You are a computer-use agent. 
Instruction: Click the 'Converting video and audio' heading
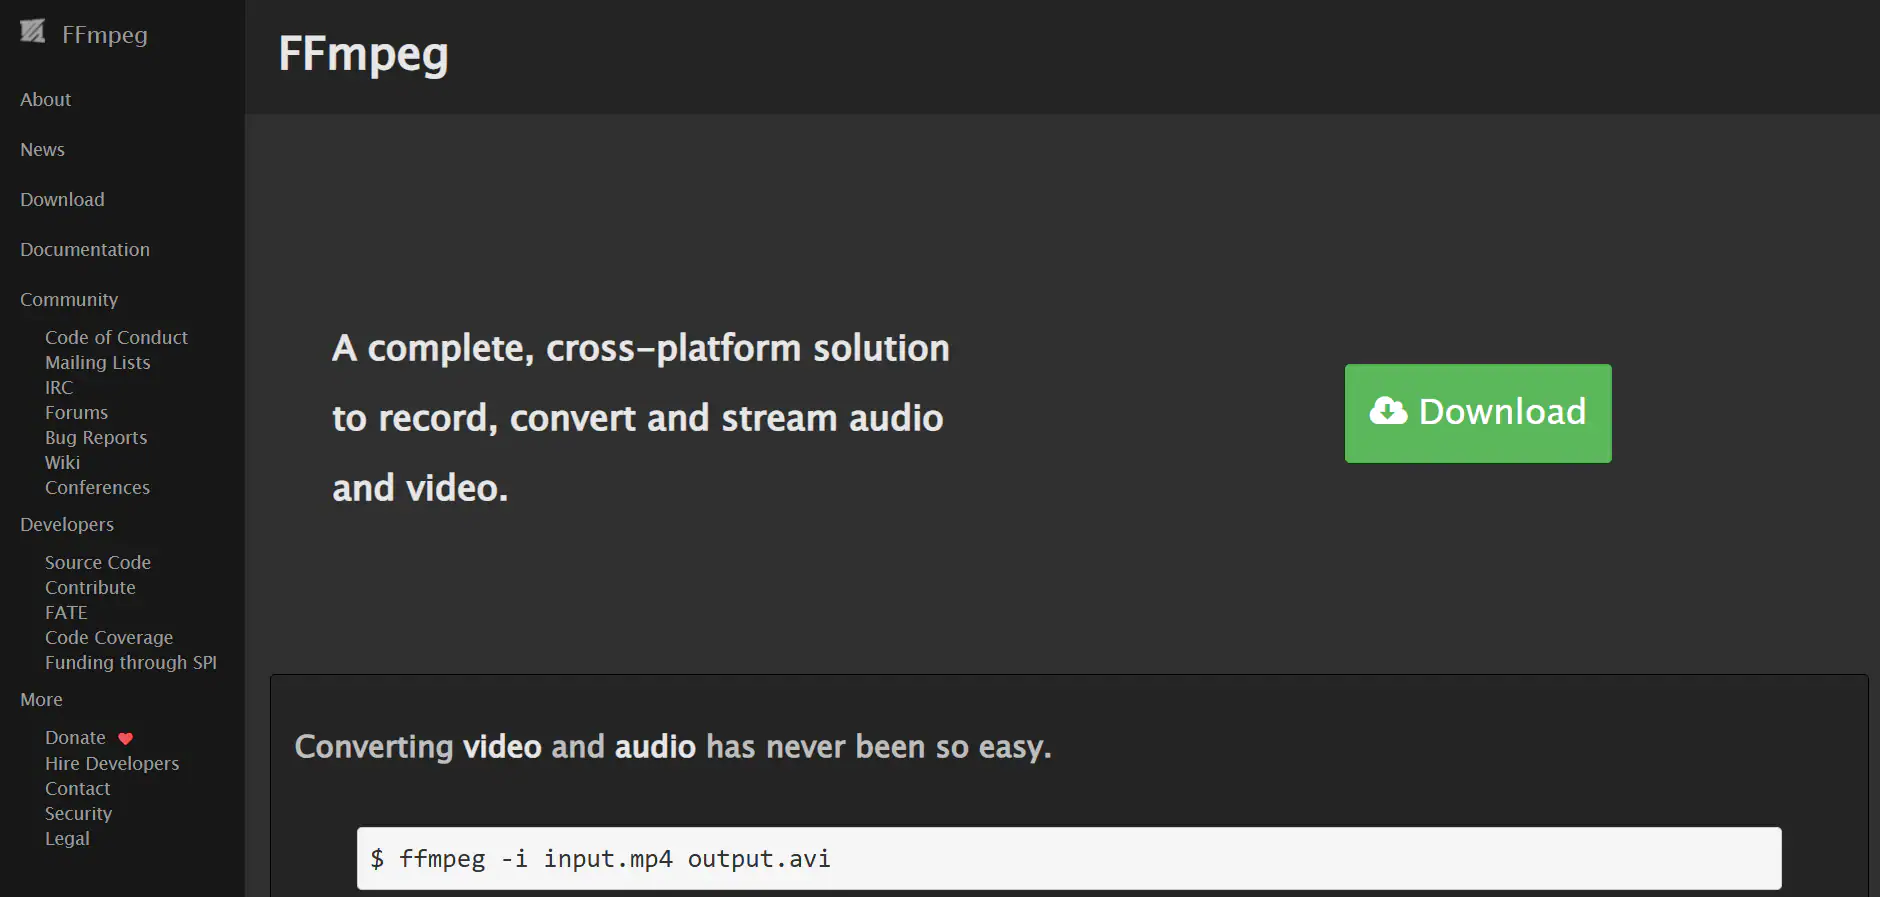tap(673, 747)
